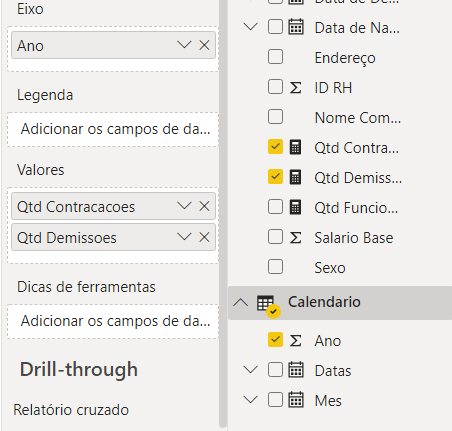Image resolution: width=452 pixels, height=431 pixels.
Task: Select the Calendario table name
Action: [x=324, y=302]
